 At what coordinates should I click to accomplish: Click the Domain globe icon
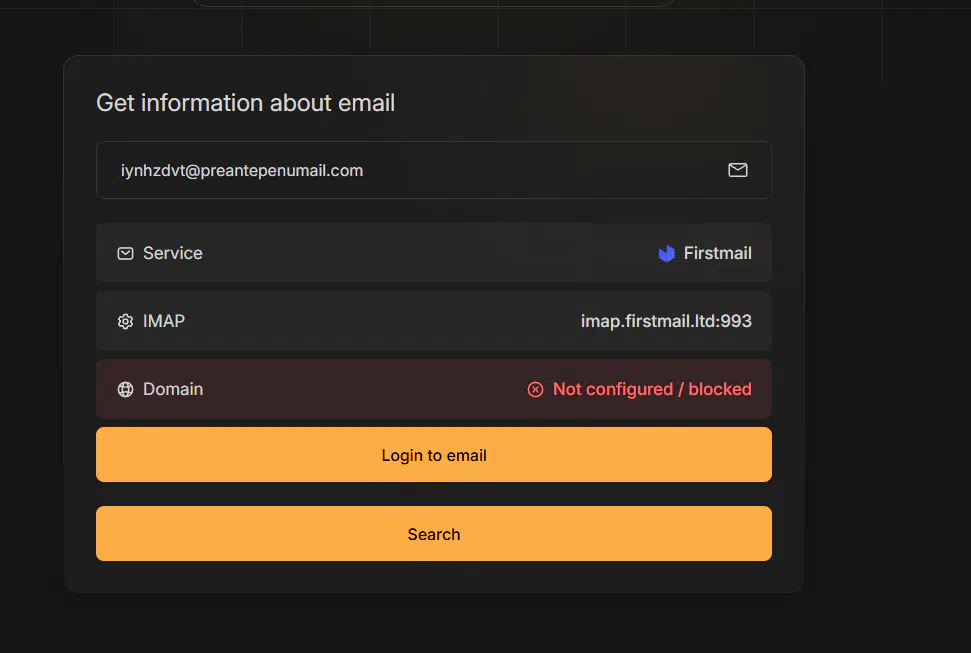coord(126,389)
